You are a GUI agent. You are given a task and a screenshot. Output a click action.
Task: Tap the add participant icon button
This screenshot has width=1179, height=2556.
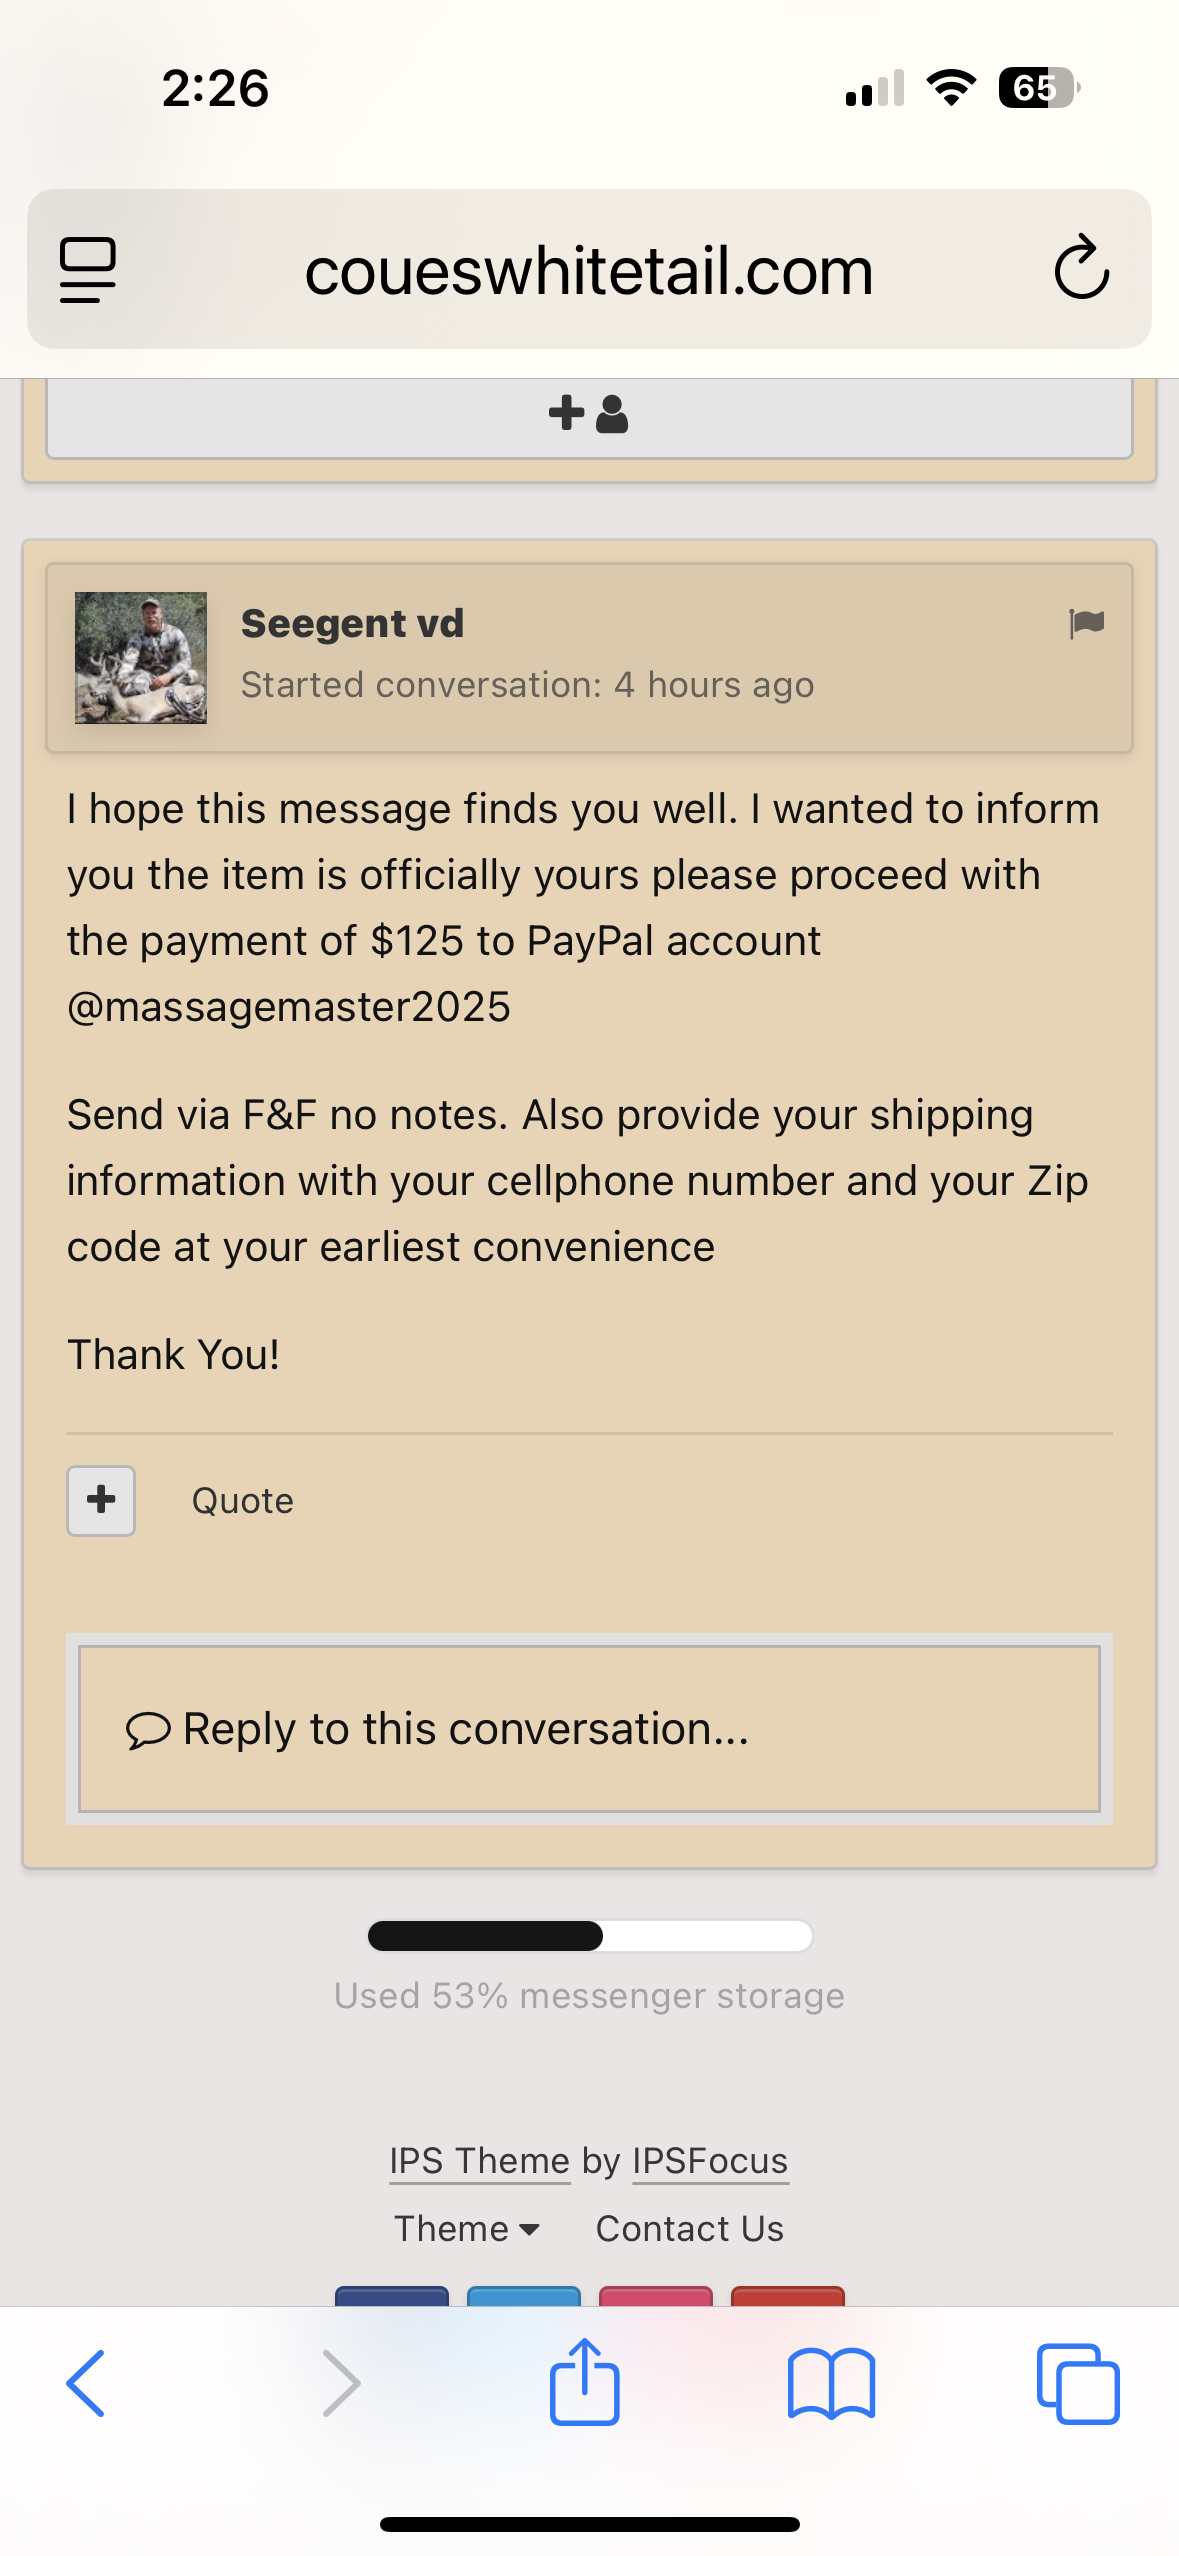(589, 414)
